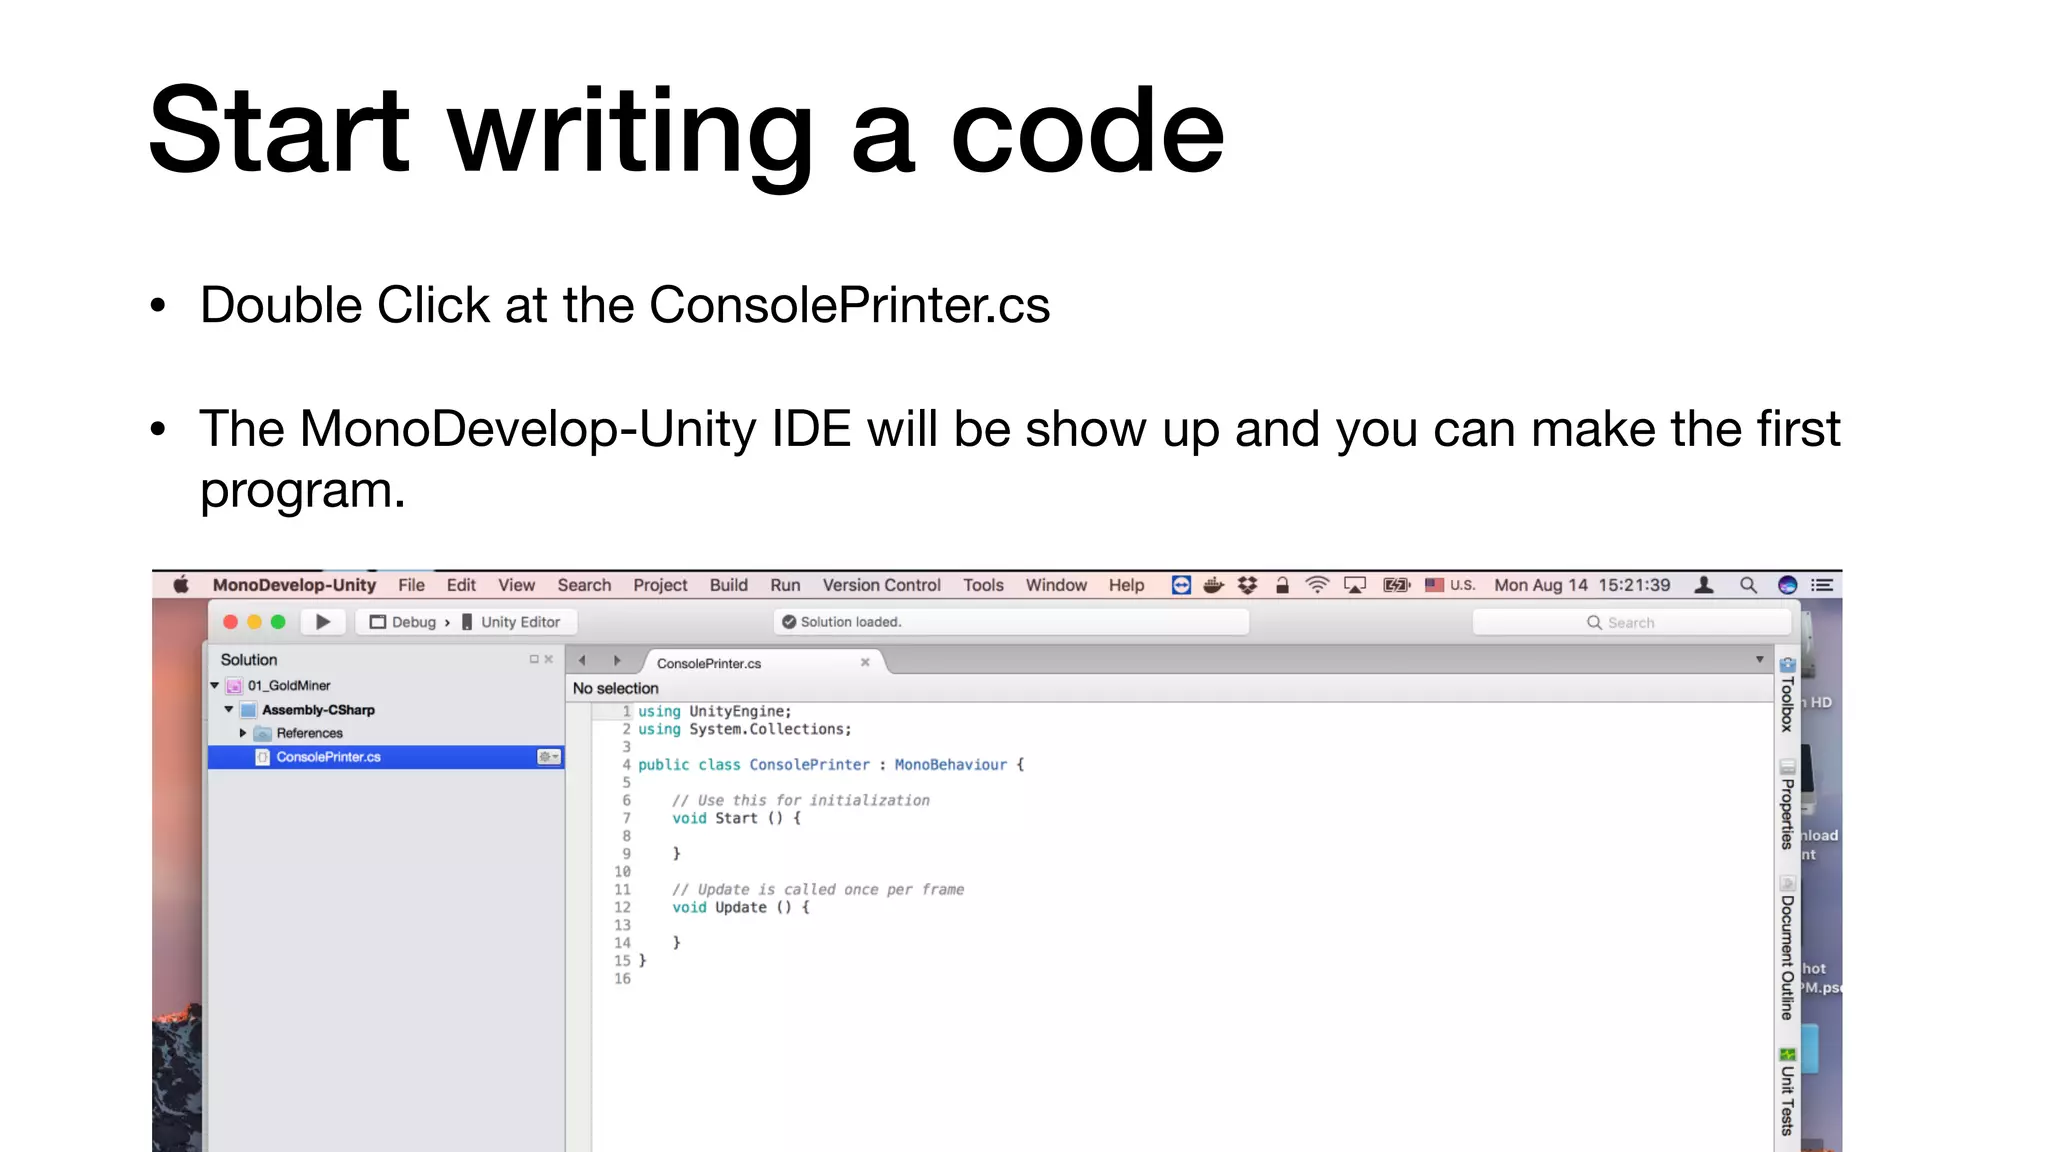Screen dimensions: 2048x1152
Task: Open the Window menu
Action: [x=1056, y=585]
